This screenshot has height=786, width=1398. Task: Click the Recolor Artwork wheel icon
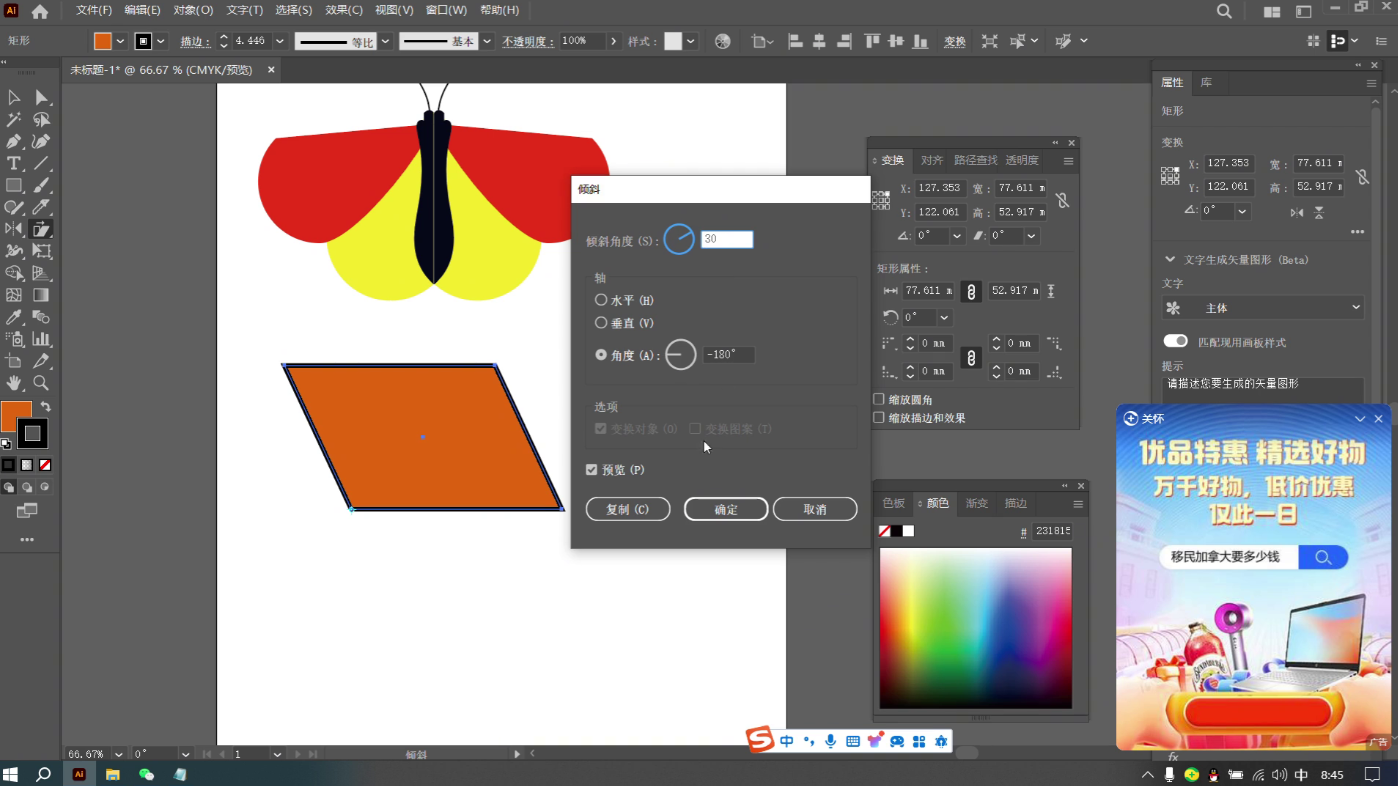coord(723,41)
